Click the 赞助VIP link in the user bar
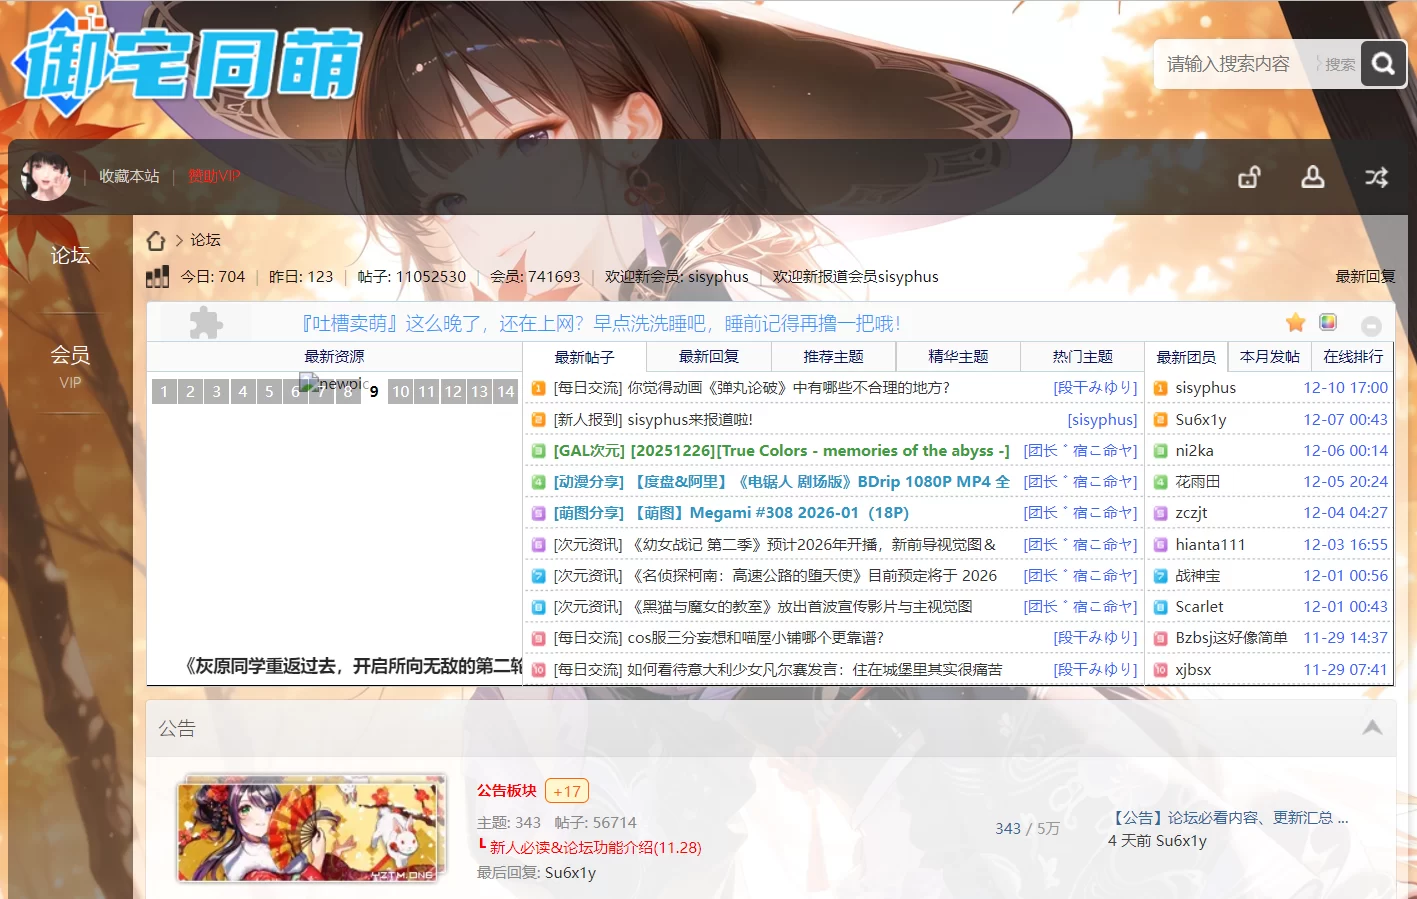The height and width of the screenshot is (899, 1417). (x=215, y=176)
